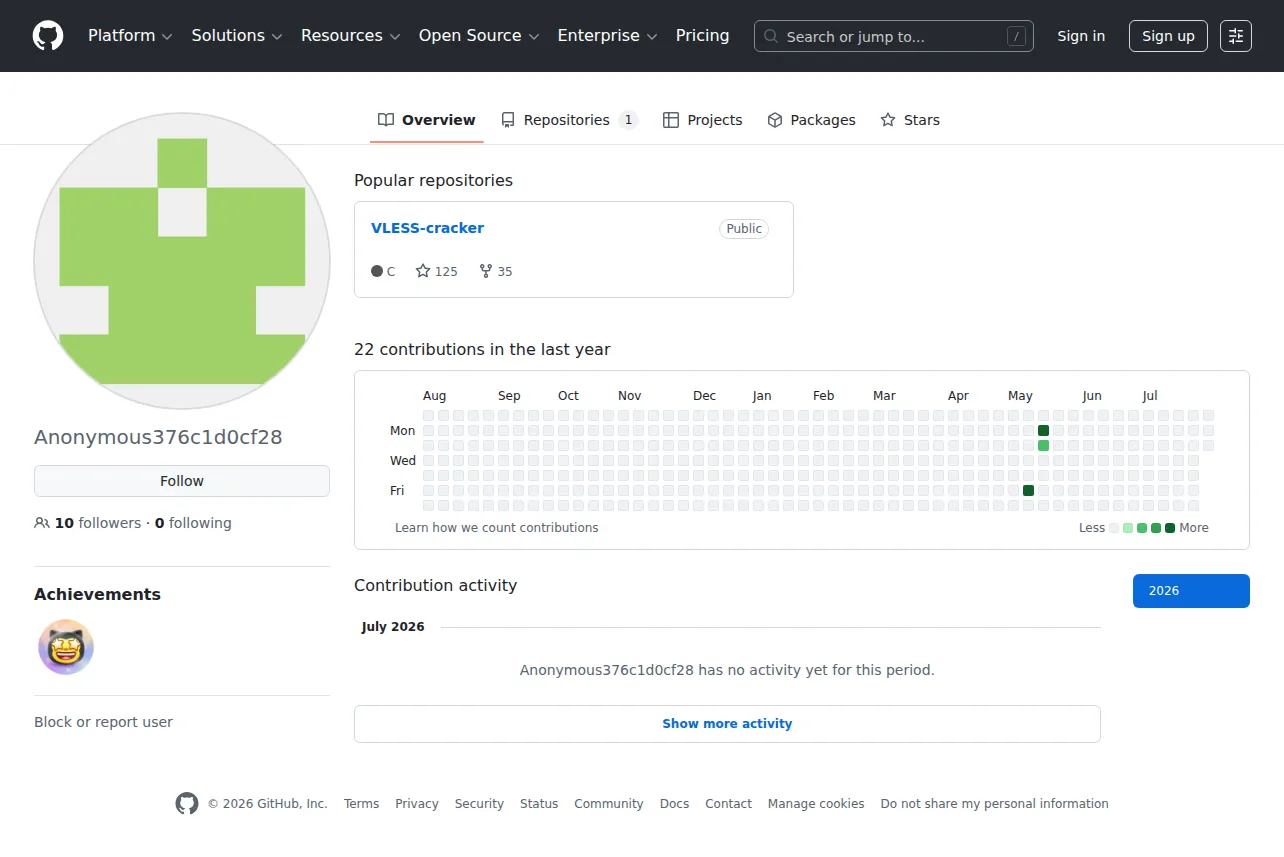Open the Projects tab
Screen dimensions: 1284x857
click(703, 120)
